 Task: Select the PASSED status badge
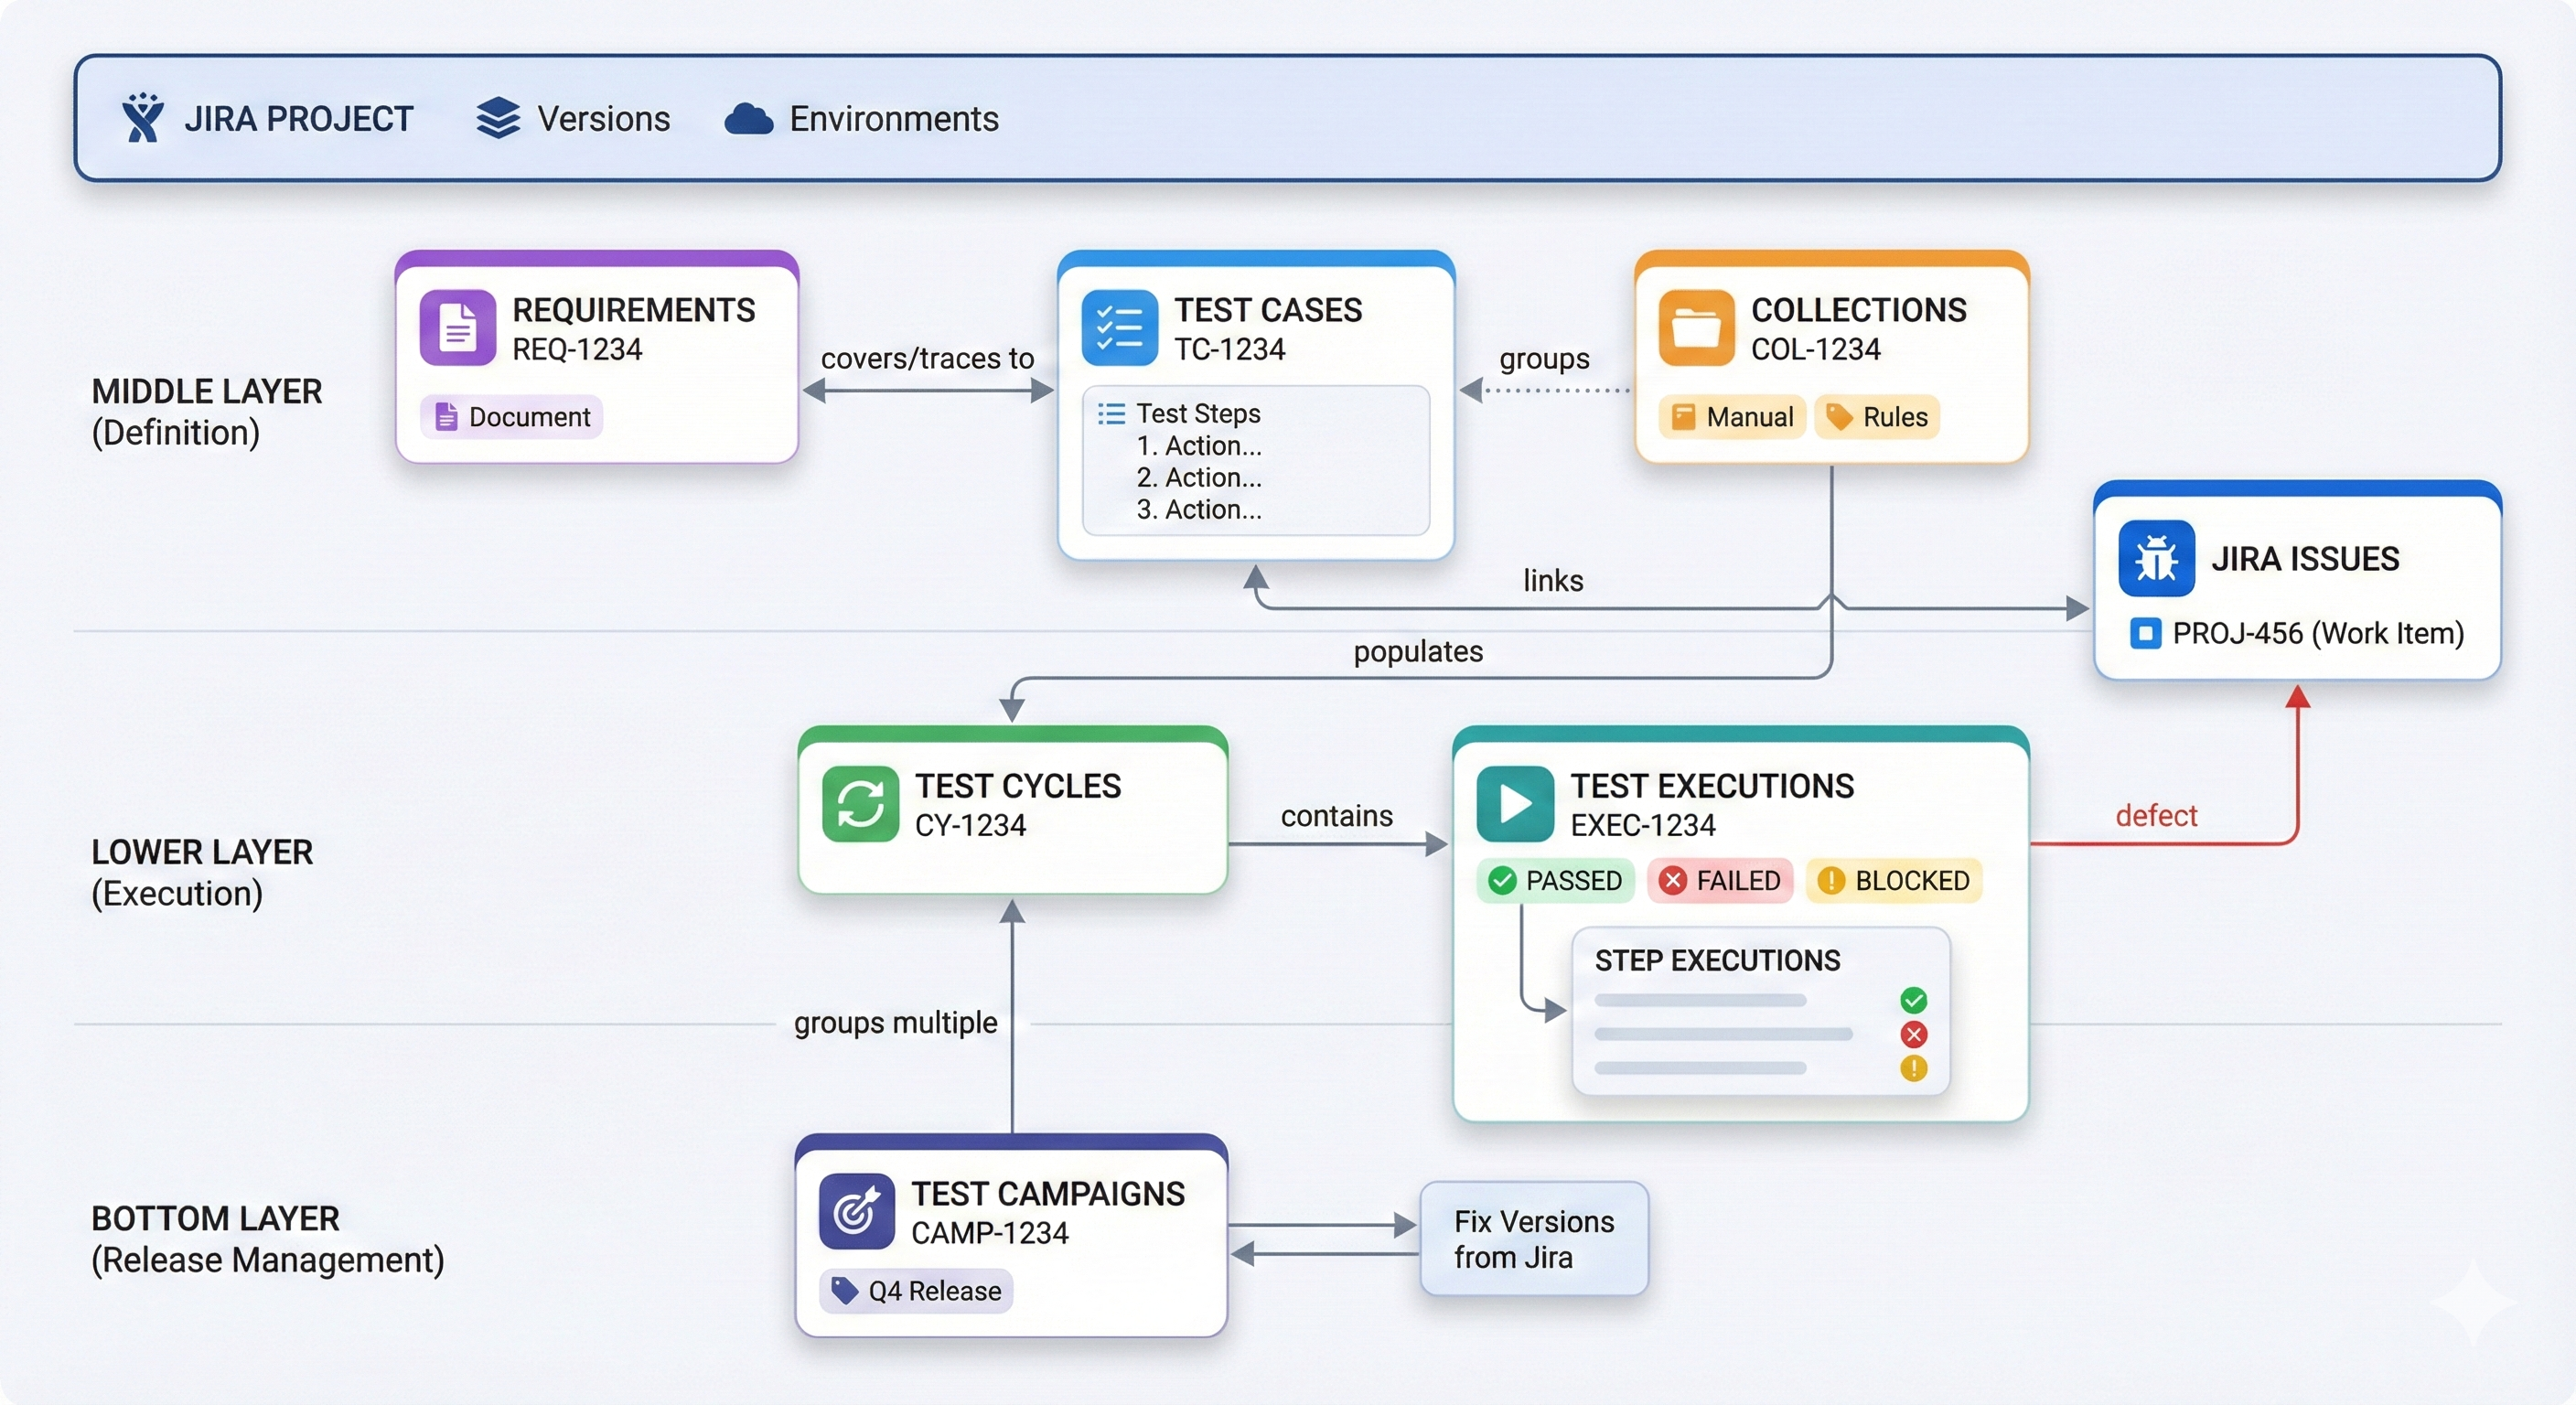[1555, 880]
